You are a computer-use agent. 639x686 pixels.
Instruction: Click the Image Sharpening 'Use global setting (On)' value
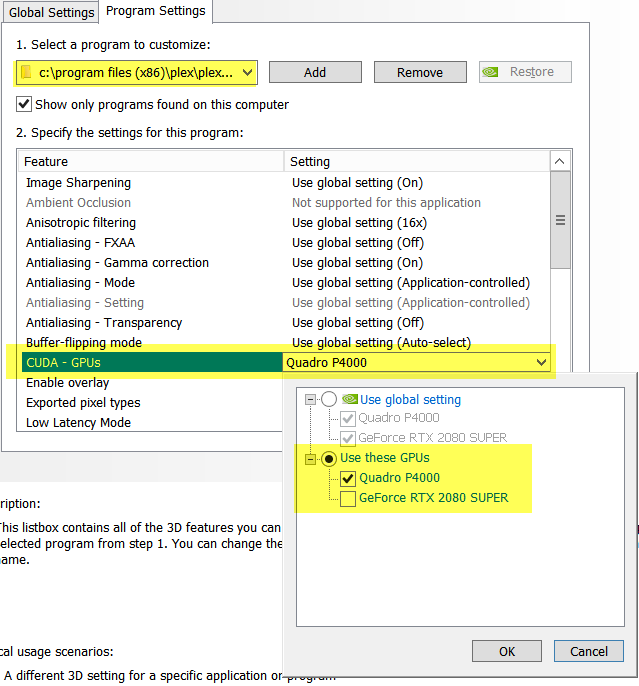point(357,182)
